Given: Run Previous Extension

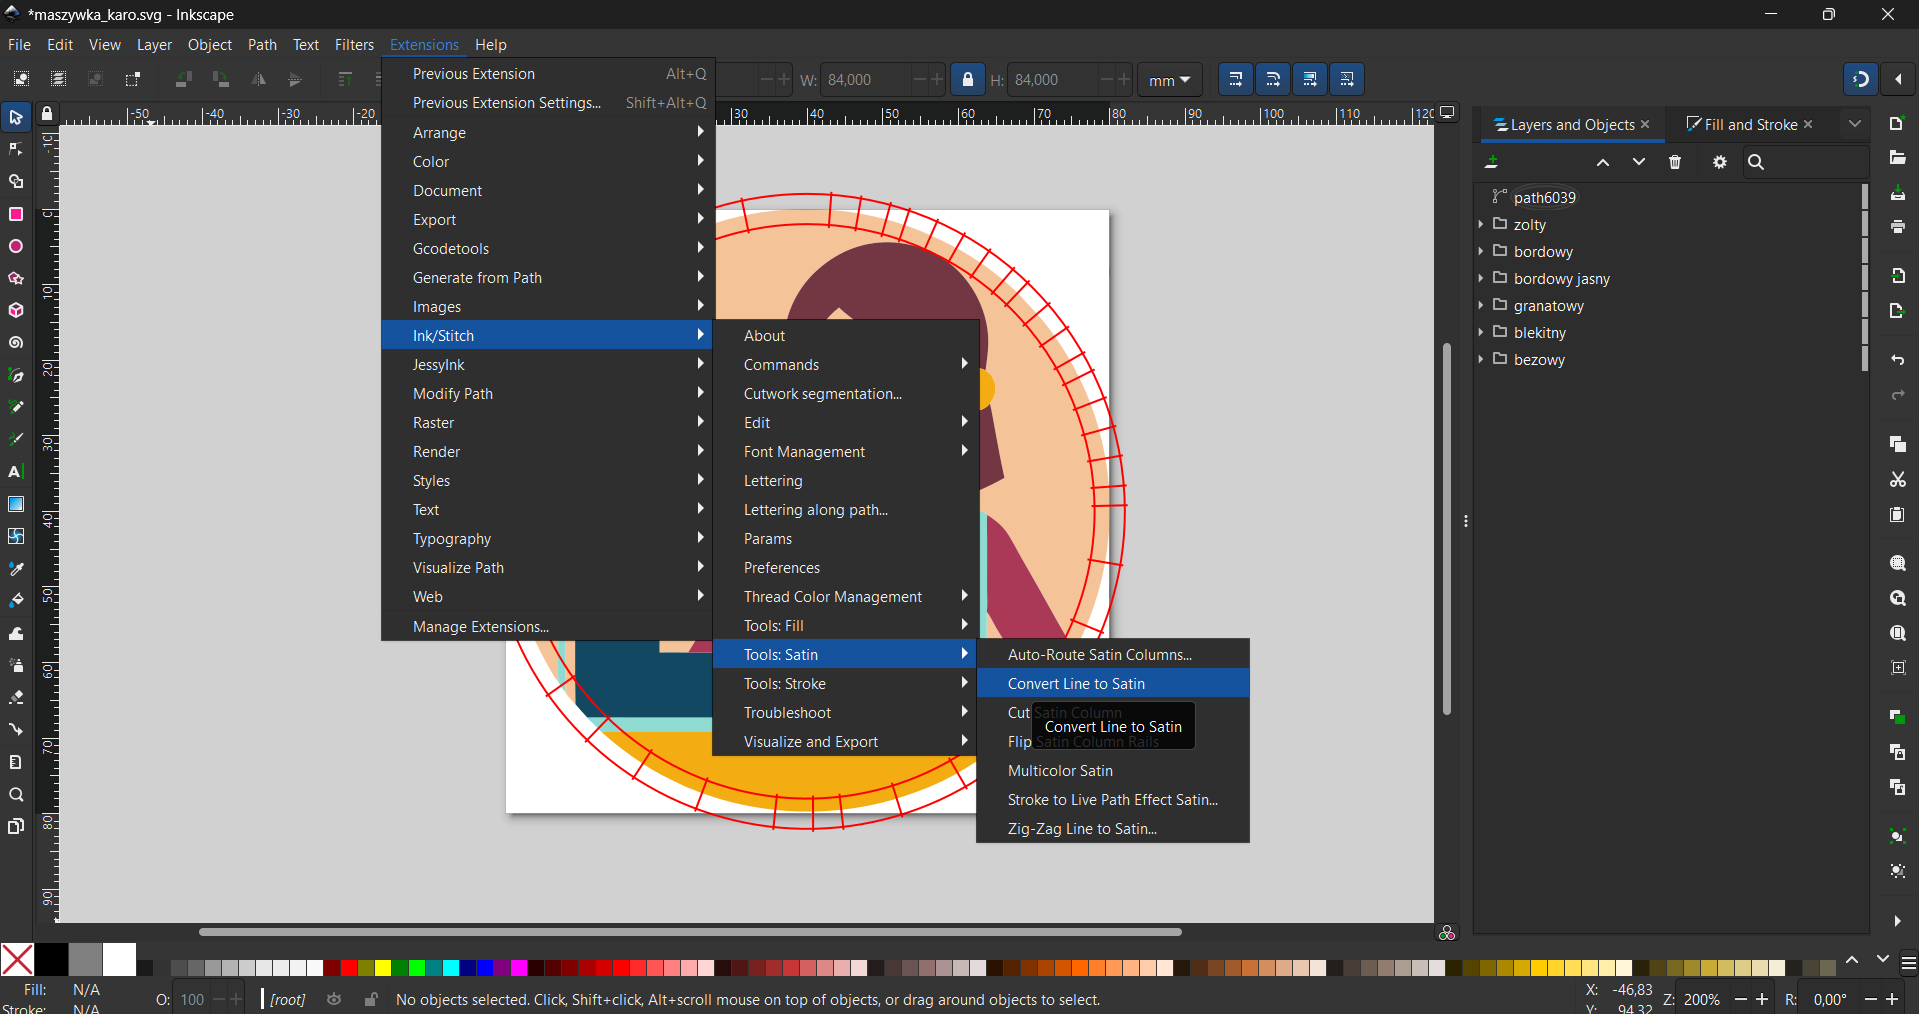Looking at the screenshot, I should tap(548, 73).
